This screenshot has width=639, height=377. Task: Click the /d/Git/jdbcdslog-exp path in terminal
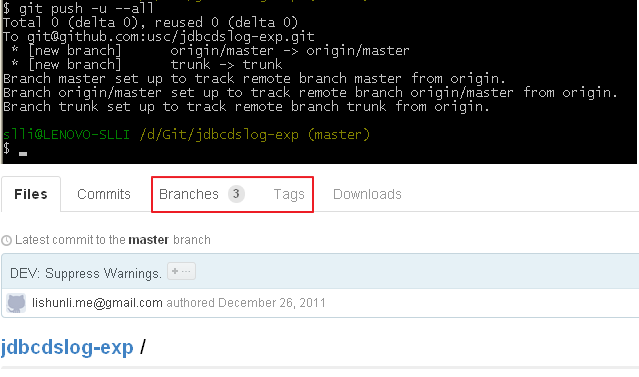[x=219, y=134]
